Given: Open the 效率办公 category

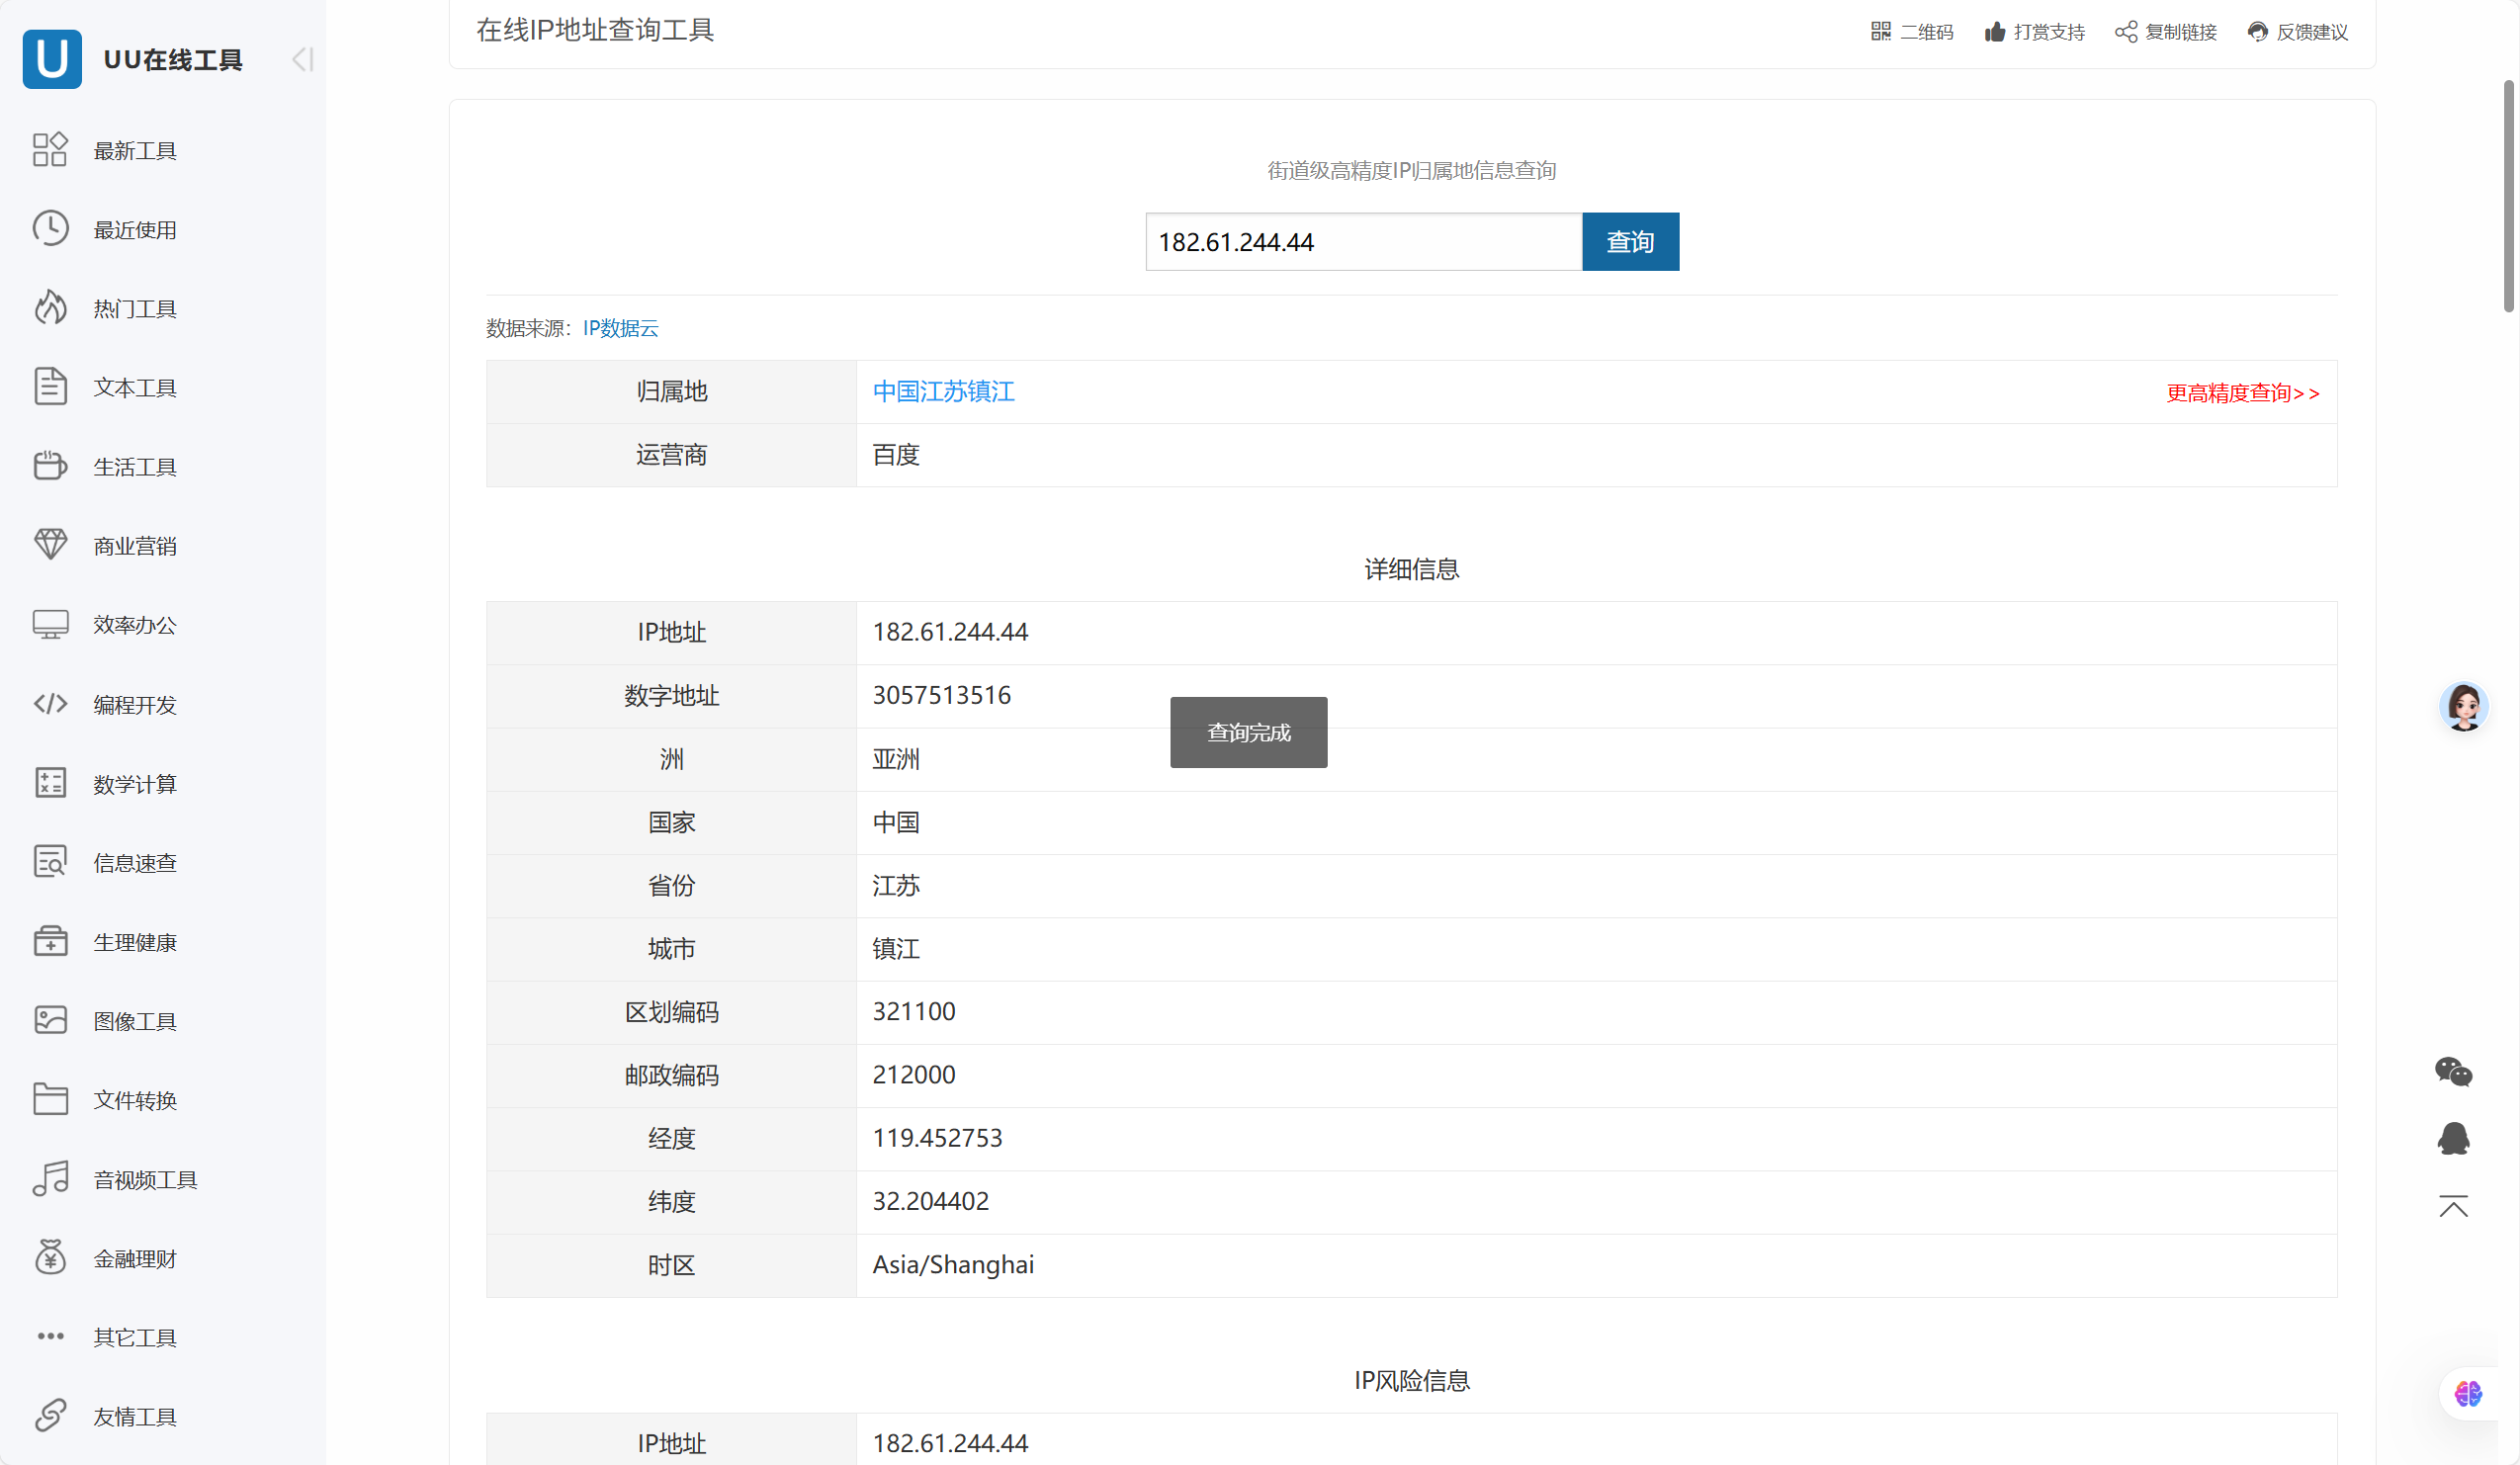Looking at the screenshot, I should point(134,624).
